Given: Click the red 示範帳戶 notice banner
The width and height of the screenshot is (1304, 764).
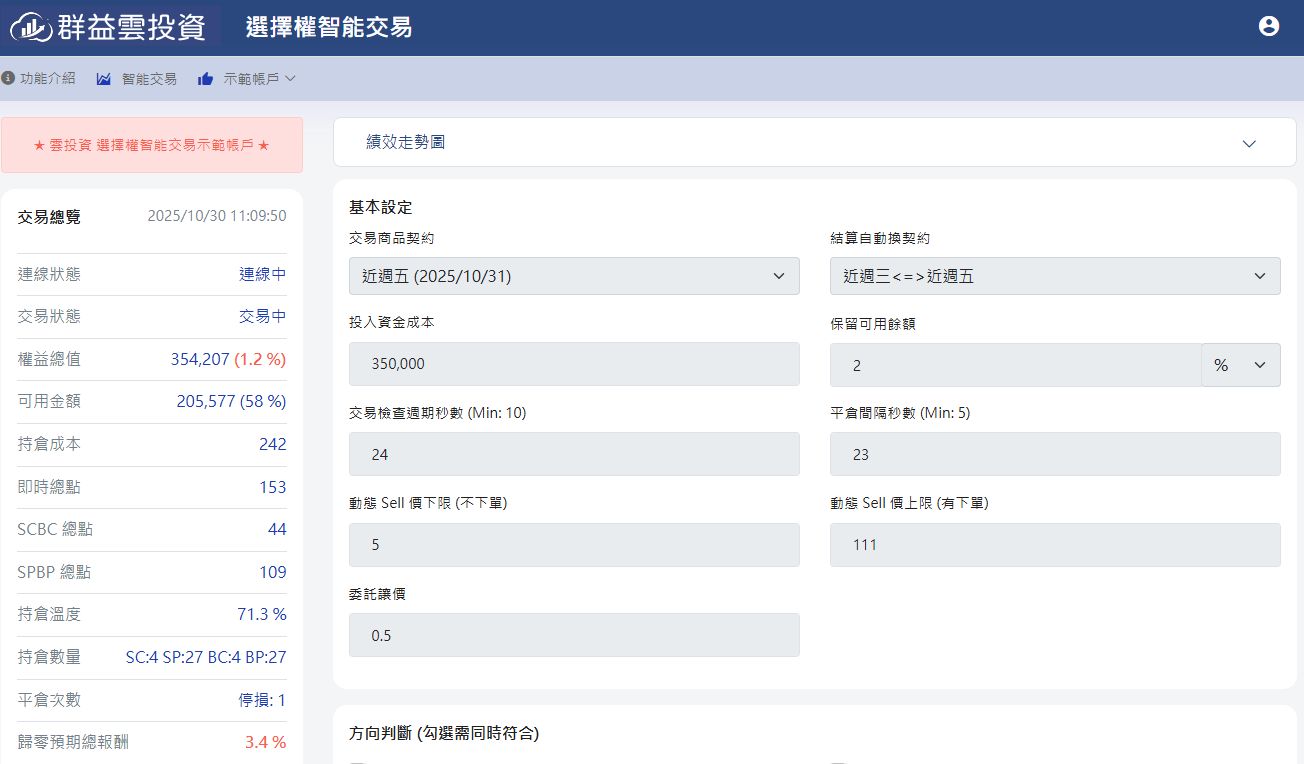Looking at the screenshot, I should point(152,145).
